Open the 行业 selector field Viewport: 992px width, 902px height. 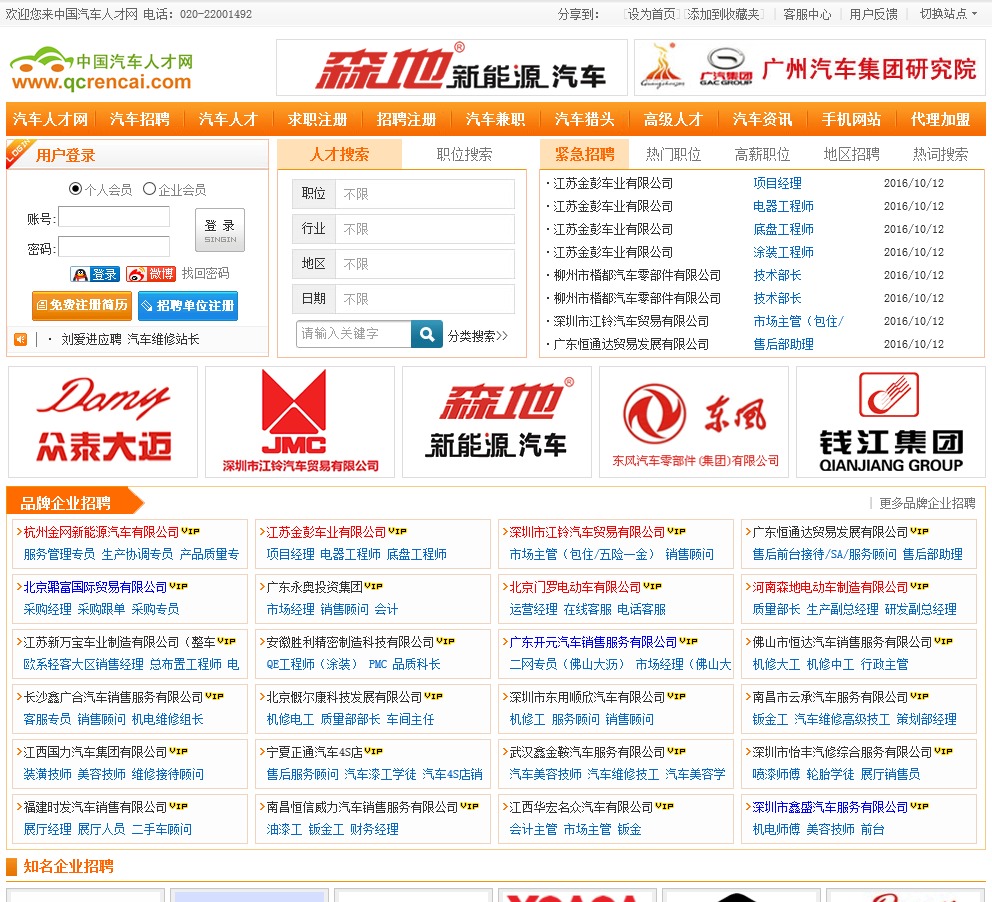(403, 229)
